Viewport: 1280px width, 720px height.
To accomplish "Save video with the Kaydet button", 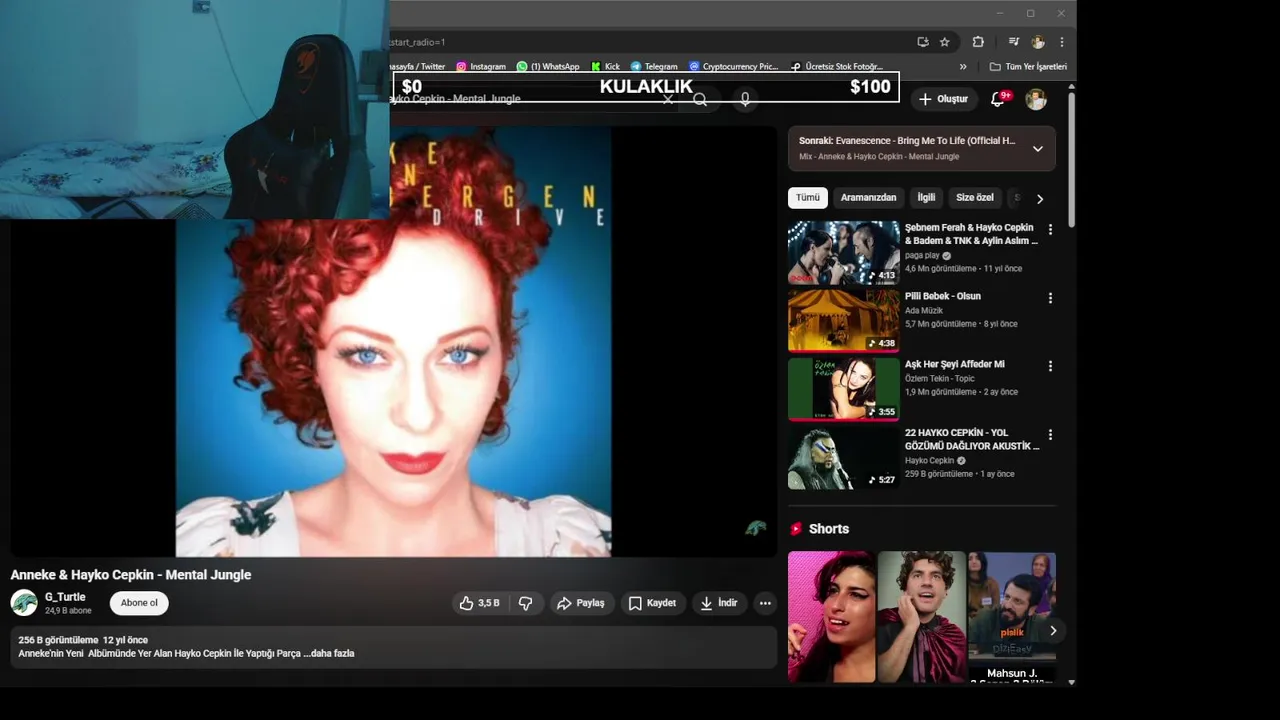I will click(x=652, y=603).
